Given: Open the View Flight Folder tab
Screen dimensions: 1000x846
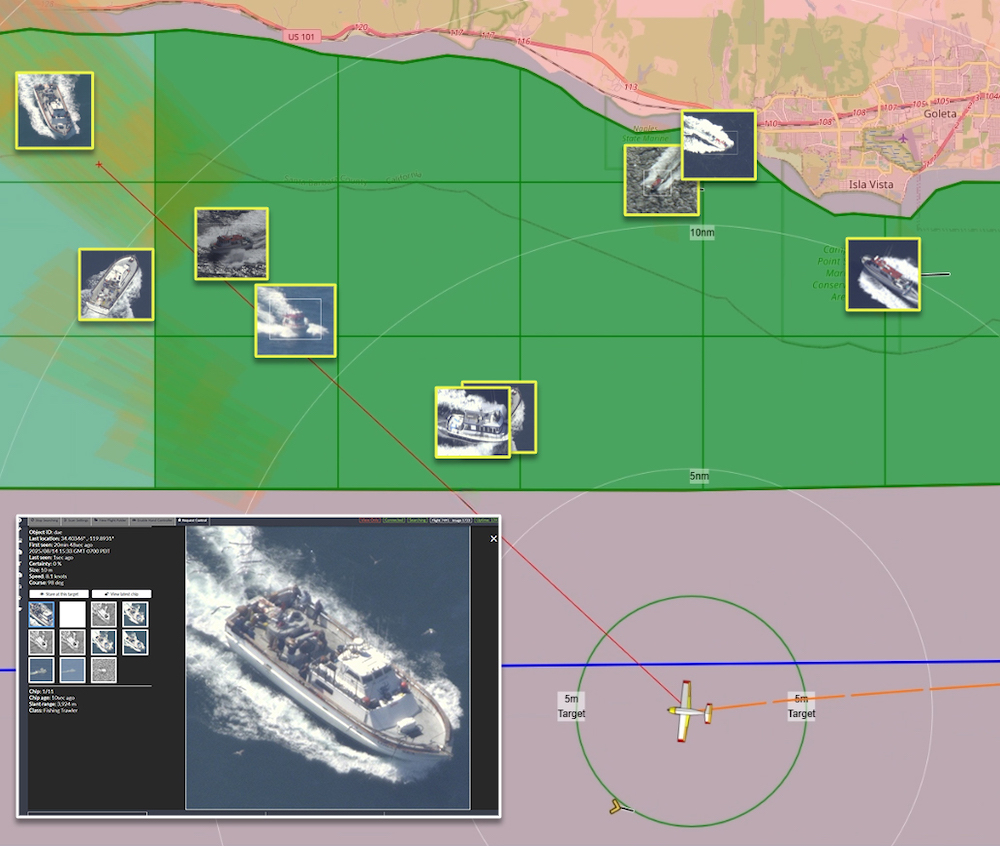Looking at the screenshot, I should click(110, 520).
